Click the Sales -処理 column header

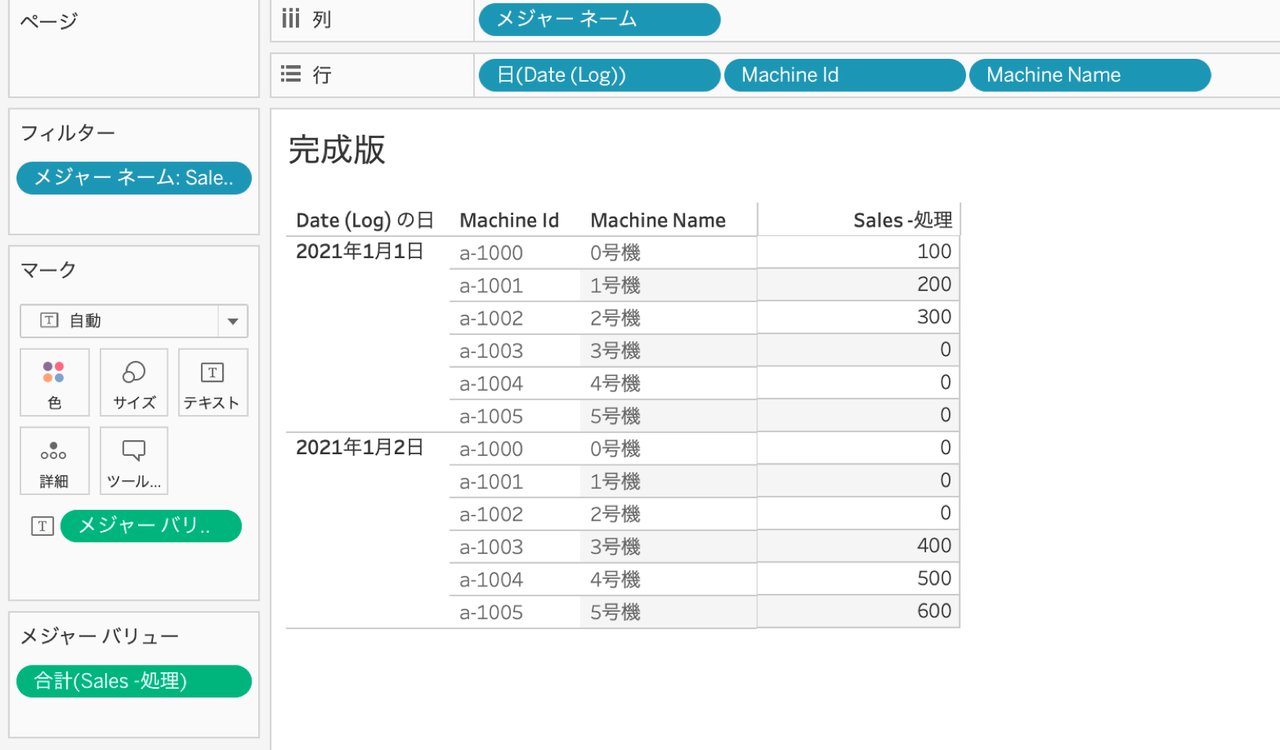[903, 220]
